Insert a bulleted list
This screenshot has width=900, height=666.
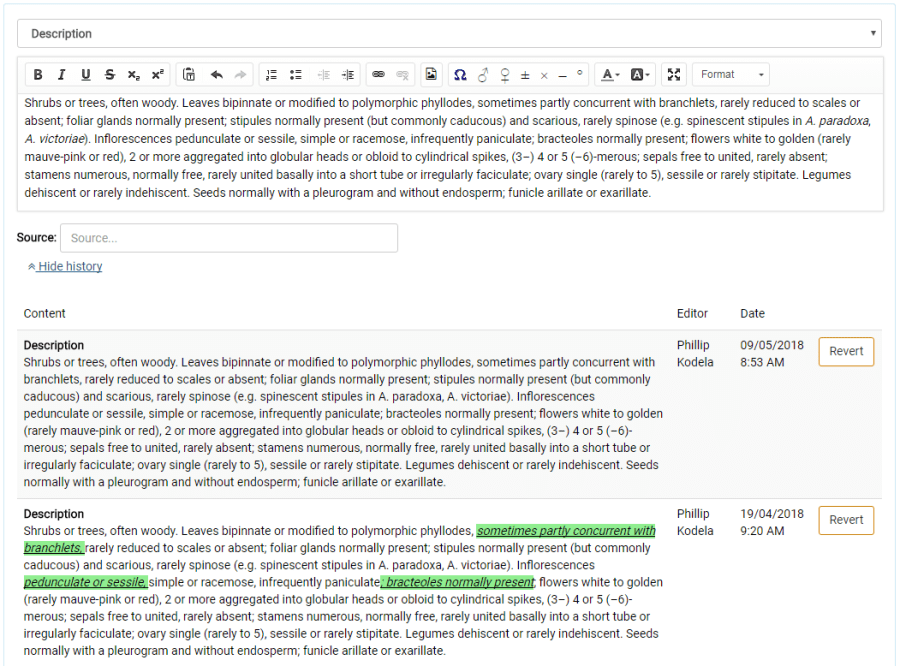click(x=296, y=75)
